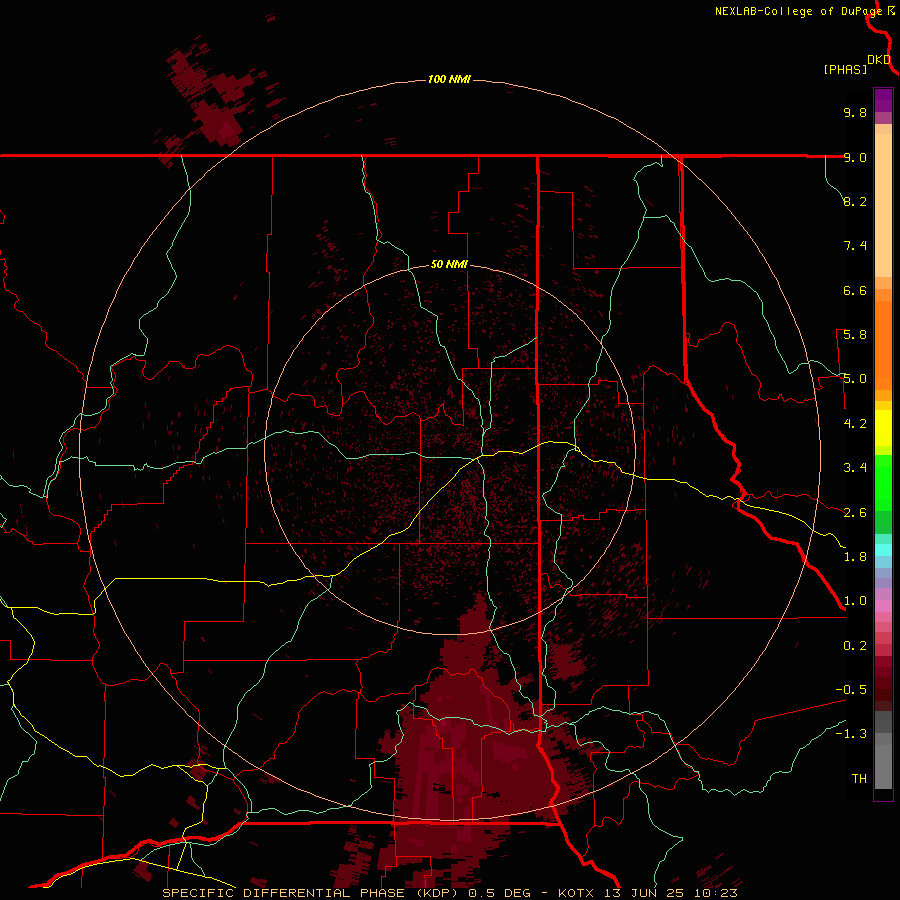Viewport: 900px width, 900px height.
Task: Click the 8.2 legend value
Action: (855, 201)
